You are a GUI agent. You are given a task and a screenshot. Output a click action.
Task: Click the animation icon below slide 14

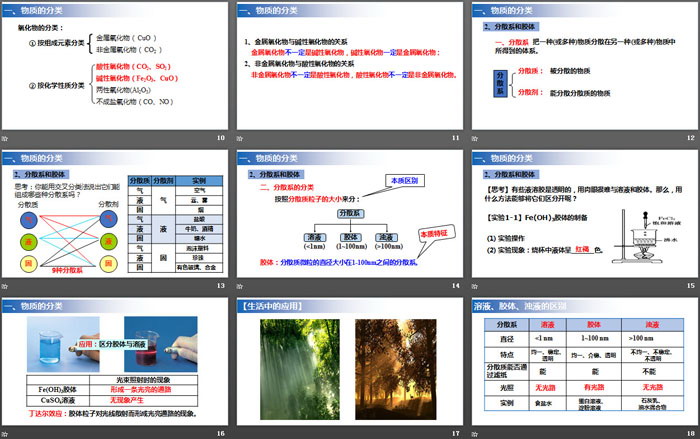coord(241,285)
